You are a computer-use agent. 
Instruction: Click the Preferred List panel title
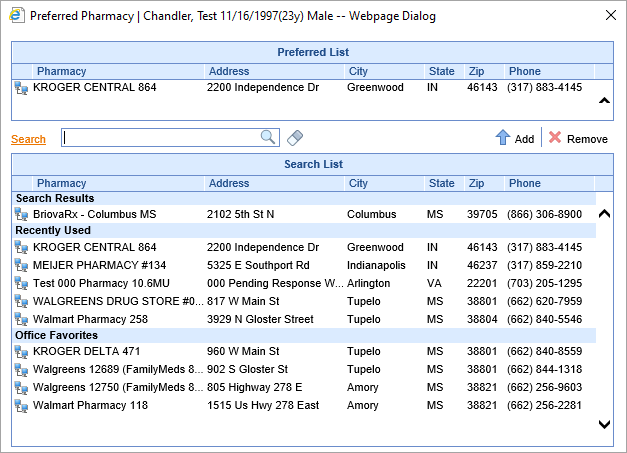pos(313,52)
